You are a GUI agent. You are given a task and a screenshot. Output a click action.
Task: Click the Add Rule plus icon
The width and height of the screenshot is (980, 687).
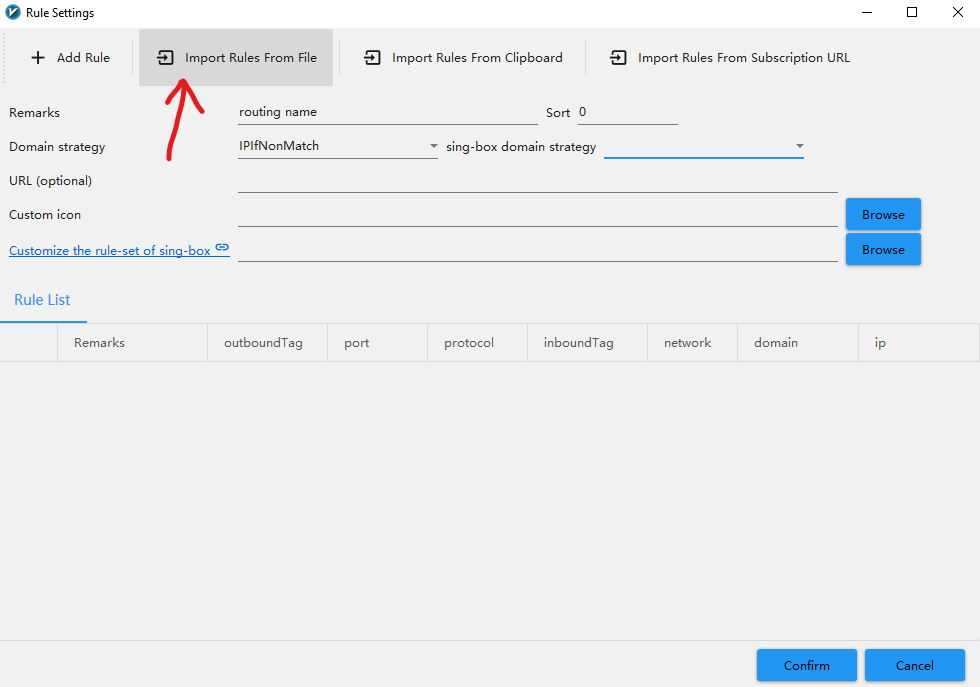[38, 58]
